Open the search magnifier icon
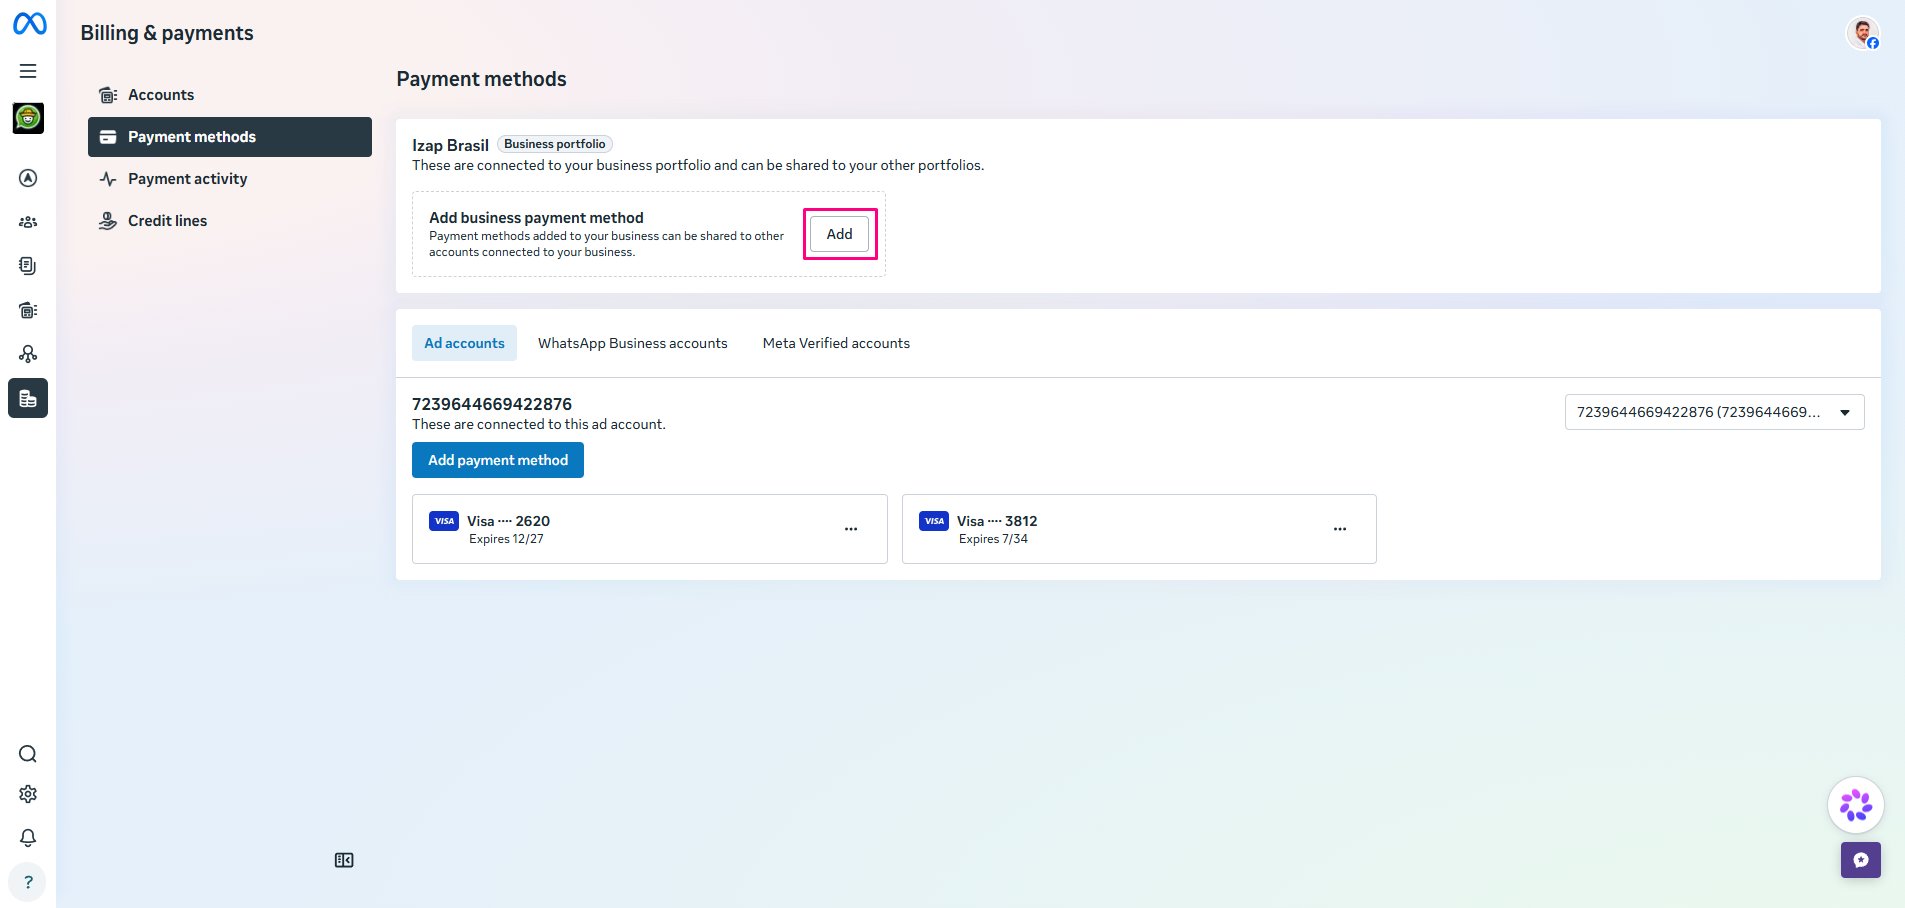This screenshot has width=1905, height=908. 28,754
